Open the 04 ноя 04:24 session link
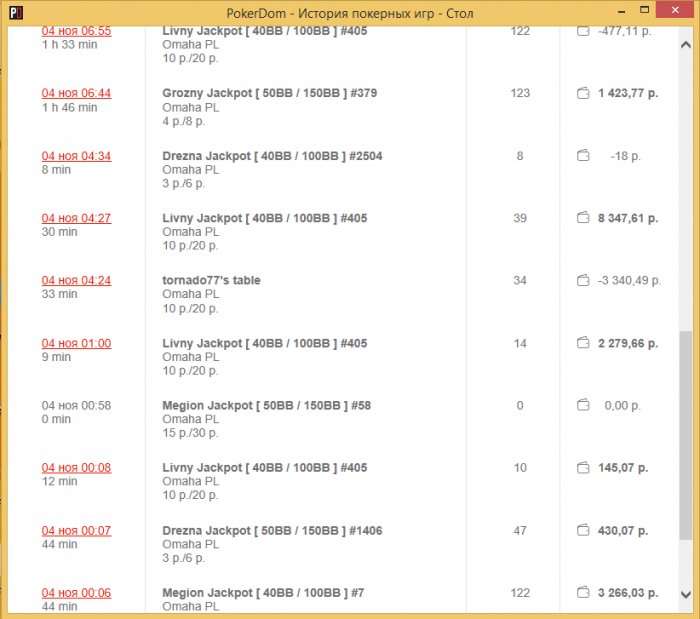The height and width of the screenshot is (619, 700). pos(76,280)
